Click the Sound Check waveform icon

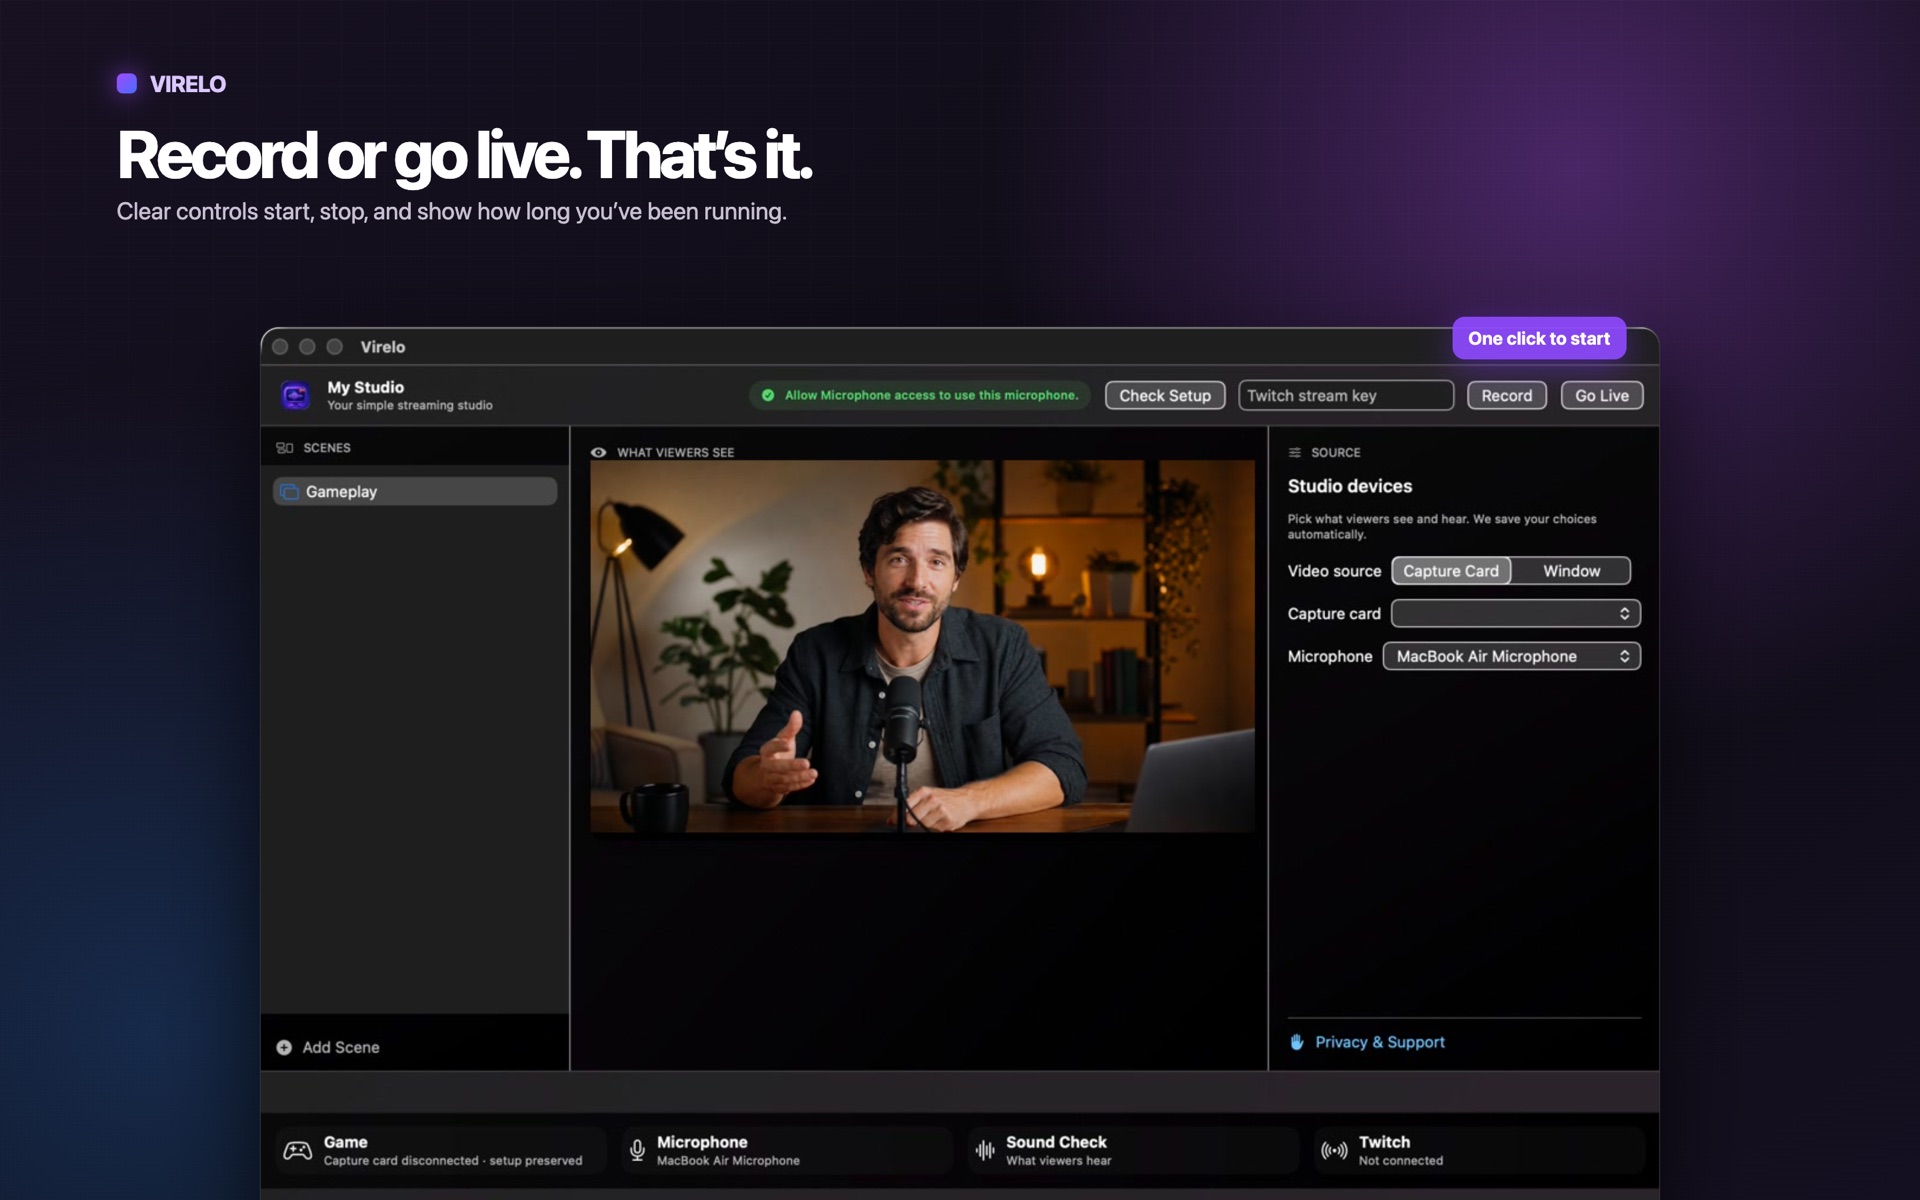985,1151
